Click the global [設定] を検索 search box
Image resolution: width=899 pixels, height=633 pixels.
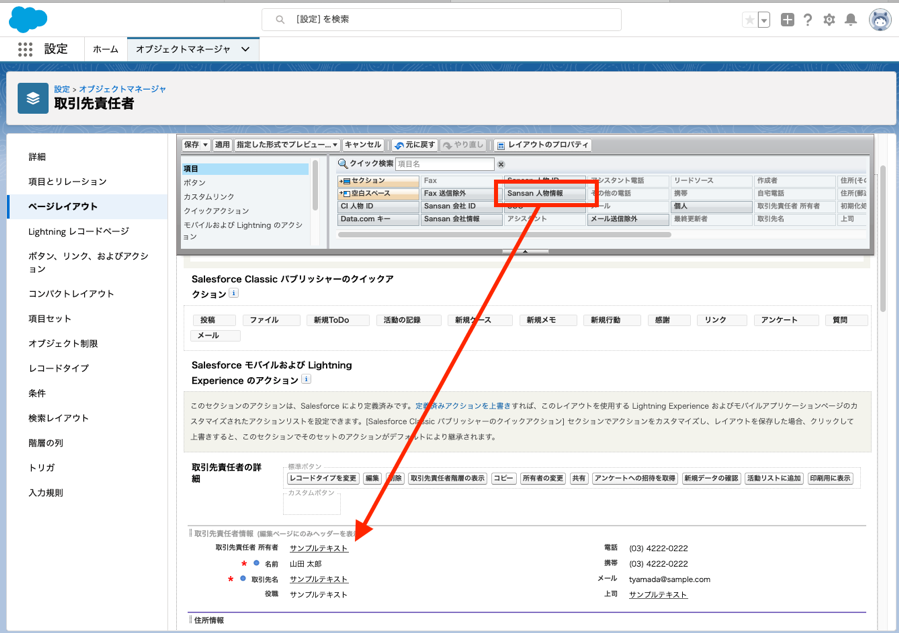(x=441, y=19)
